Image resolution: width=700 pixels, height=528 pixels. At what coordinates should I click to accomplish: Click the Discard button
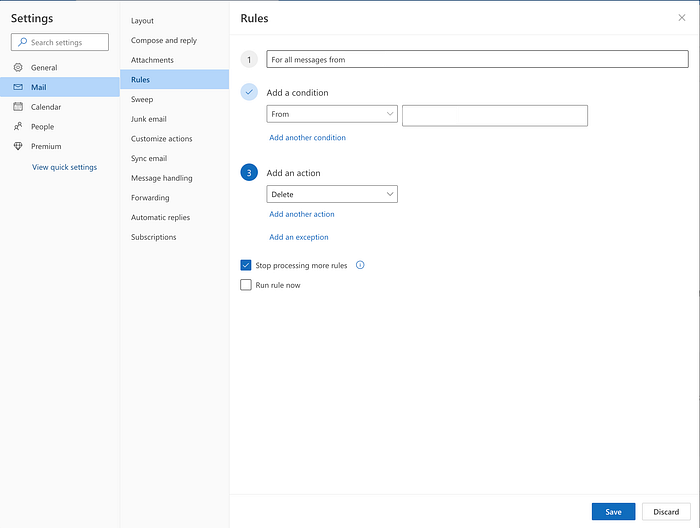click(x=666, y=511)
